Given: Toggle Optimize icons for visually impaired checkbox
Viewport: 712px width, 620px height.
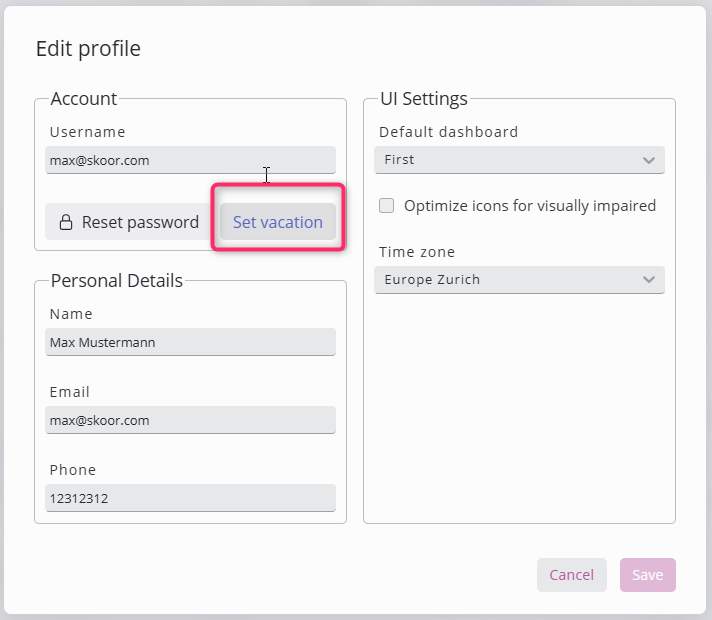Looking at the screenshot, I should coord(387,206).
